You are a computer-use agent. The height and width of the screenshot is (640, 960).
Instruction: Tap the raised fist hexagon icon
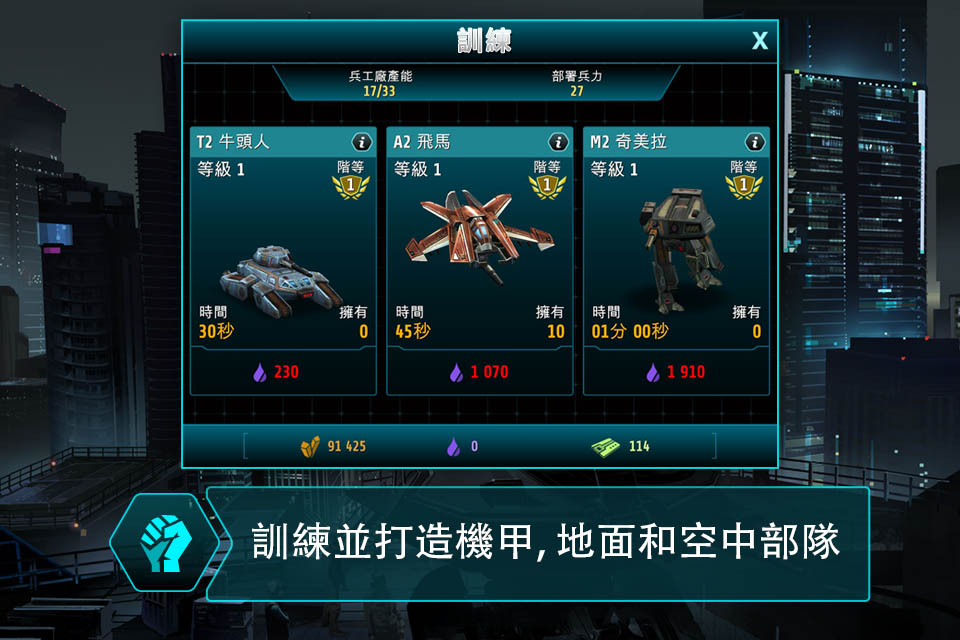[x=165, y=543]
